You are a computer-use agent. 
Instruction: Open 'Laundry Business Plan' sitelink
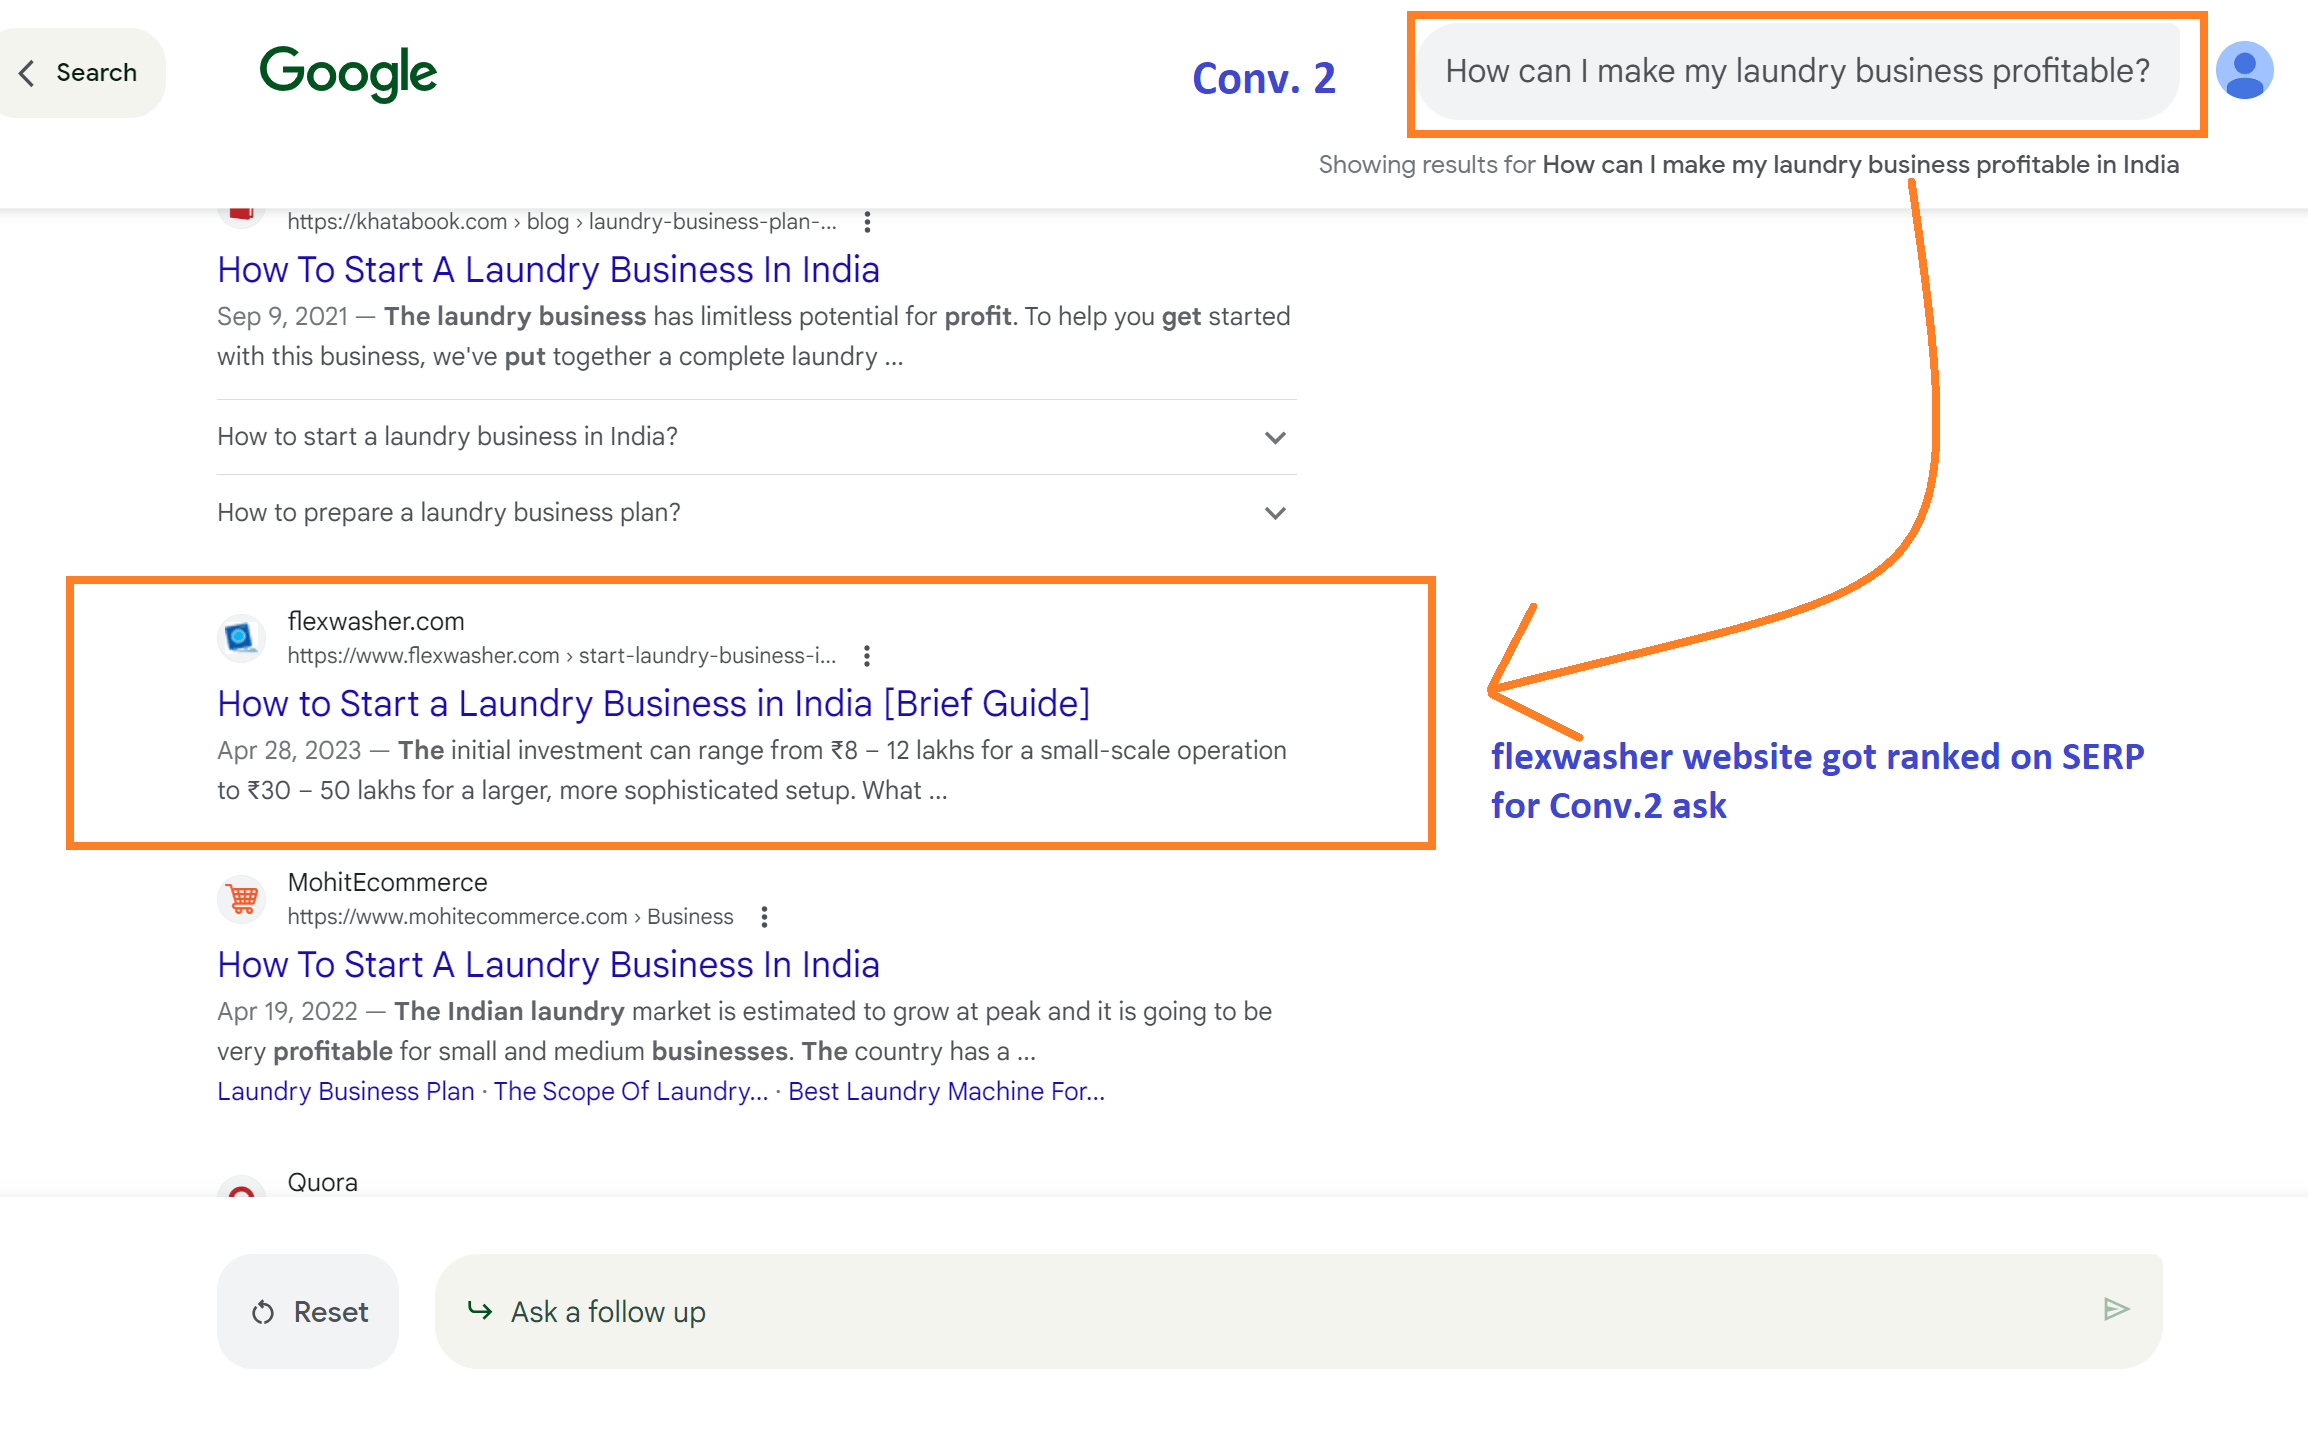point(346,1092)
